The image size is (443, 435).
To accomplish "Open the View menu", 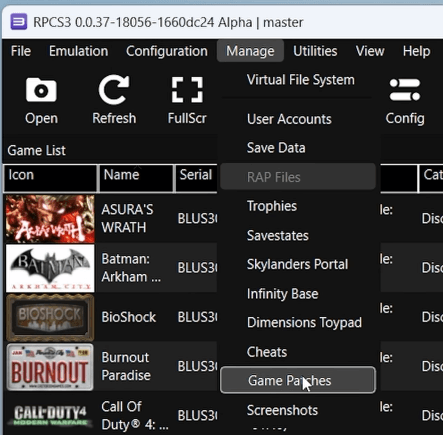I will click(370, 51).
